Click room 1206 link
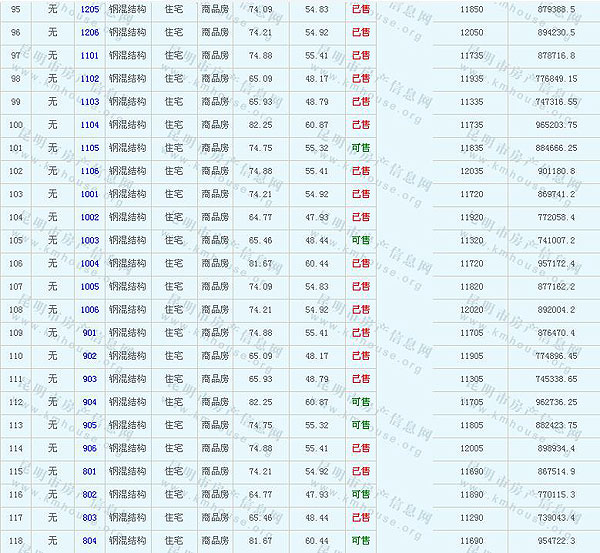The height and width of the screenshot is (553, 600). click(89, 32)
